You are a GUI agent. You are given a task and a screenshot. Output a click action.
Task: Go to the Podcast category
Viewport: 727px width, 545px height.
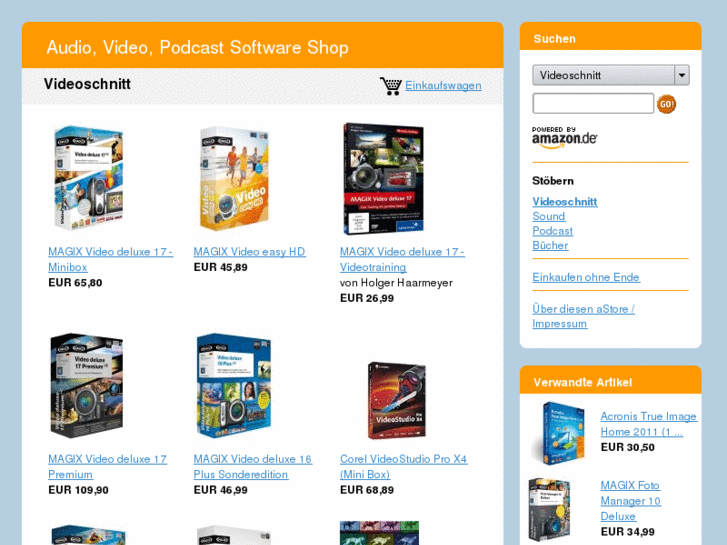coord(552,231)
